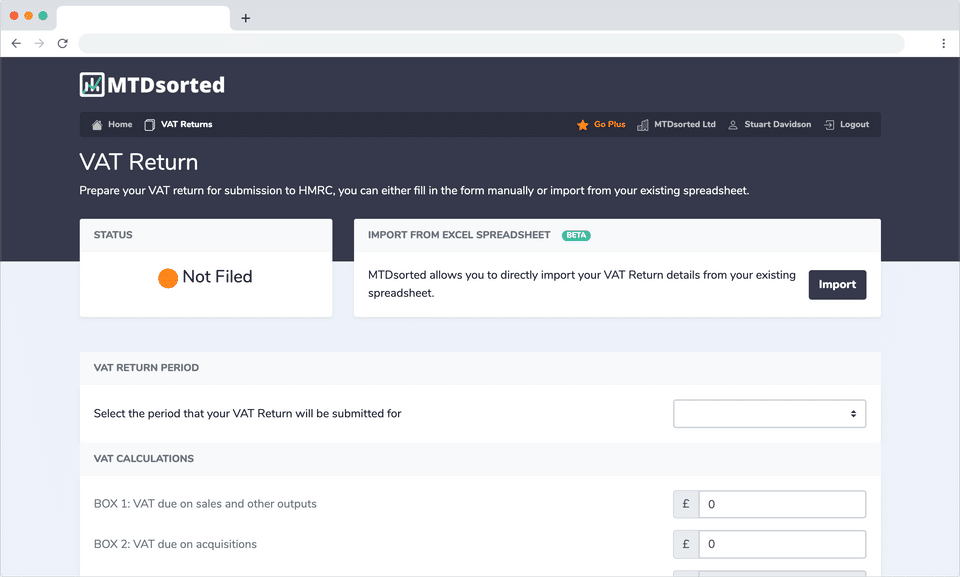Go back using the browser back arrow
The image size is (960, 577).
pos(16,44)
